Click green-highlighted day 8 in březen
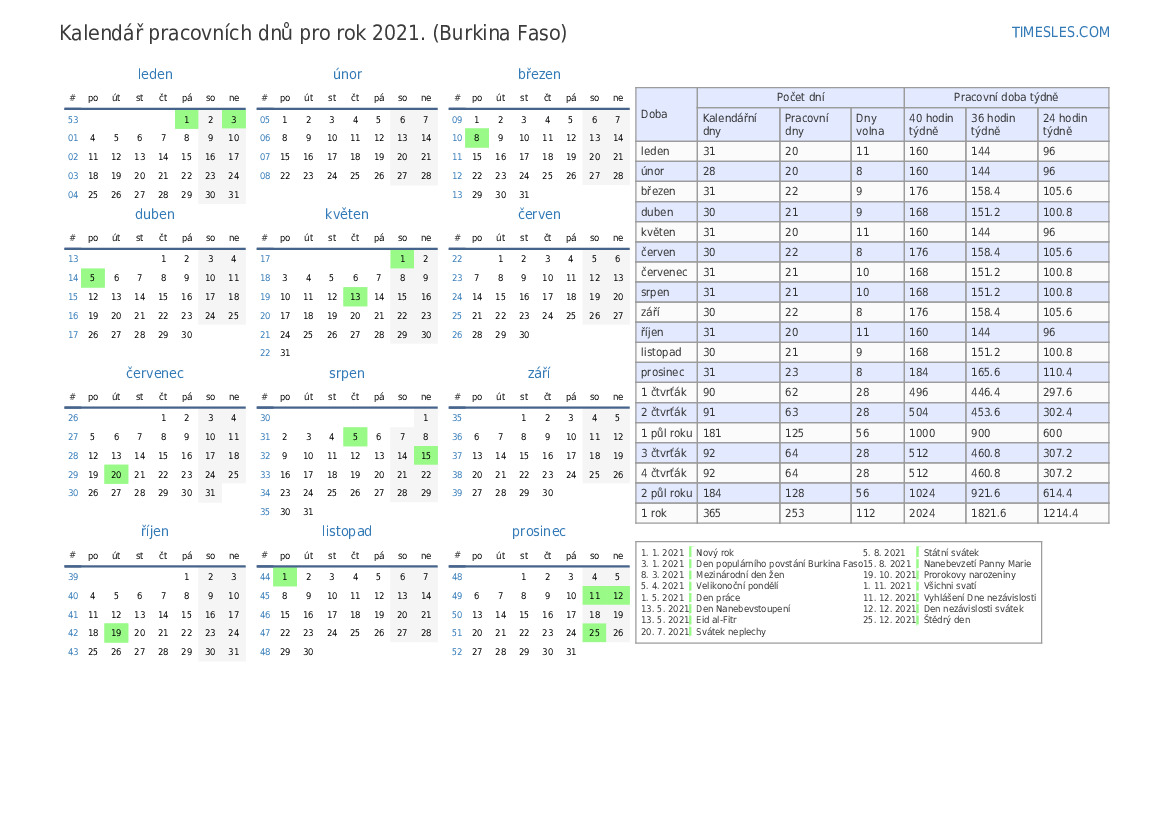 [x=477, y=138]
